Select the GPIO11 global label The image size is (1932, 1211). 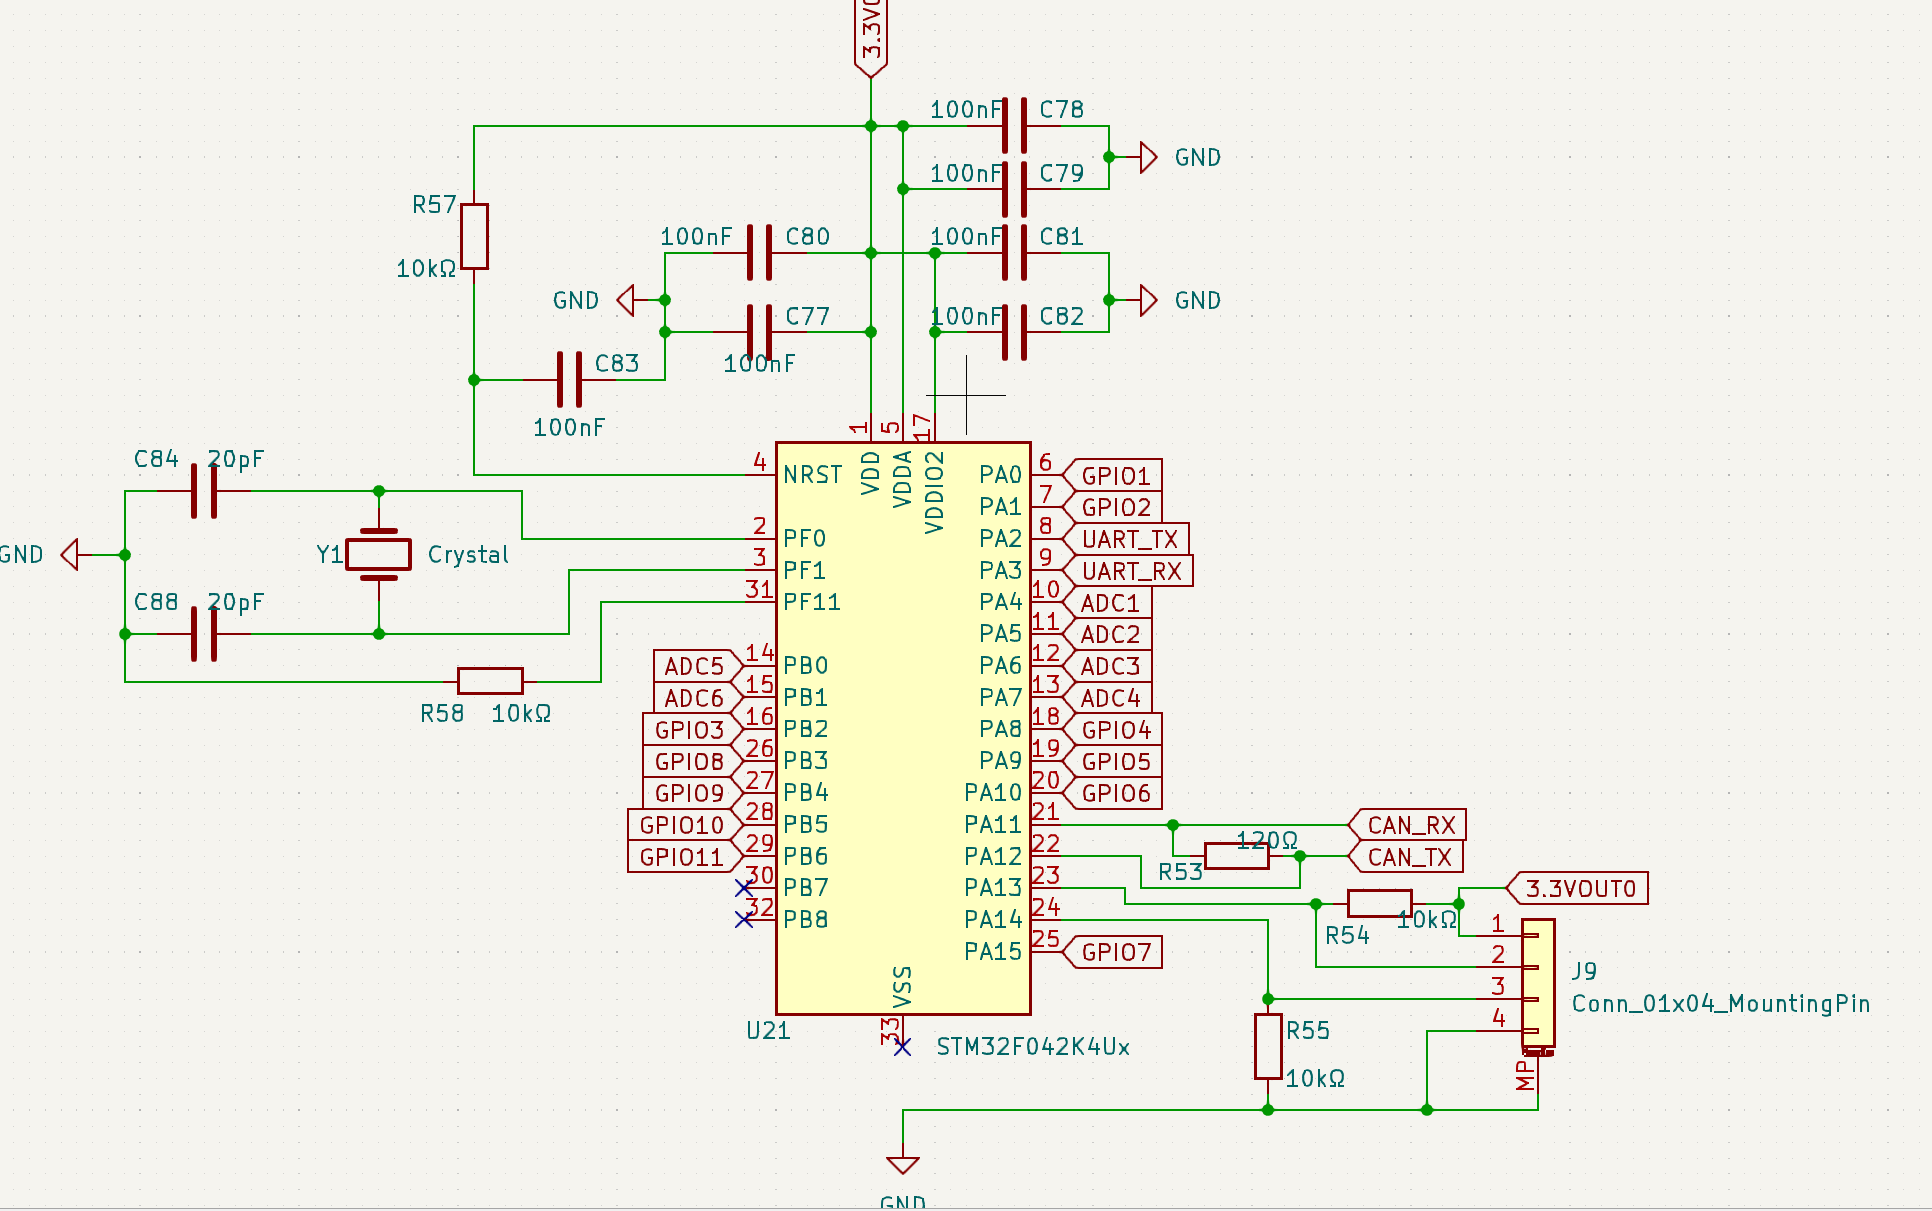click(x=686, y=857)
